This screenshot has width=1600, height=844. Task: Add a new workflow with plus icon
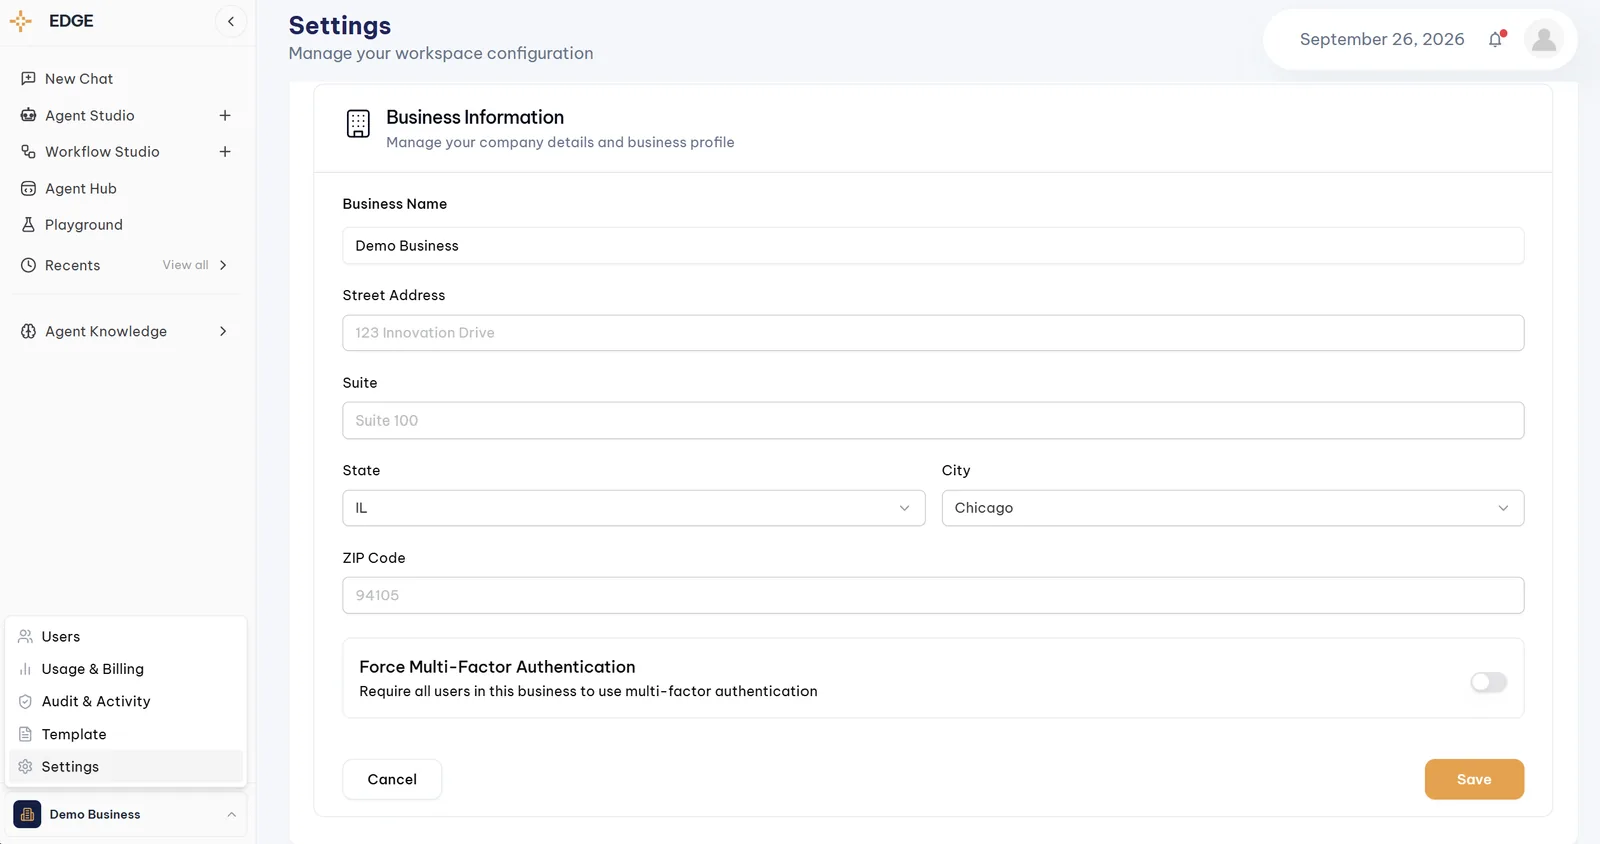pos(225,152)
